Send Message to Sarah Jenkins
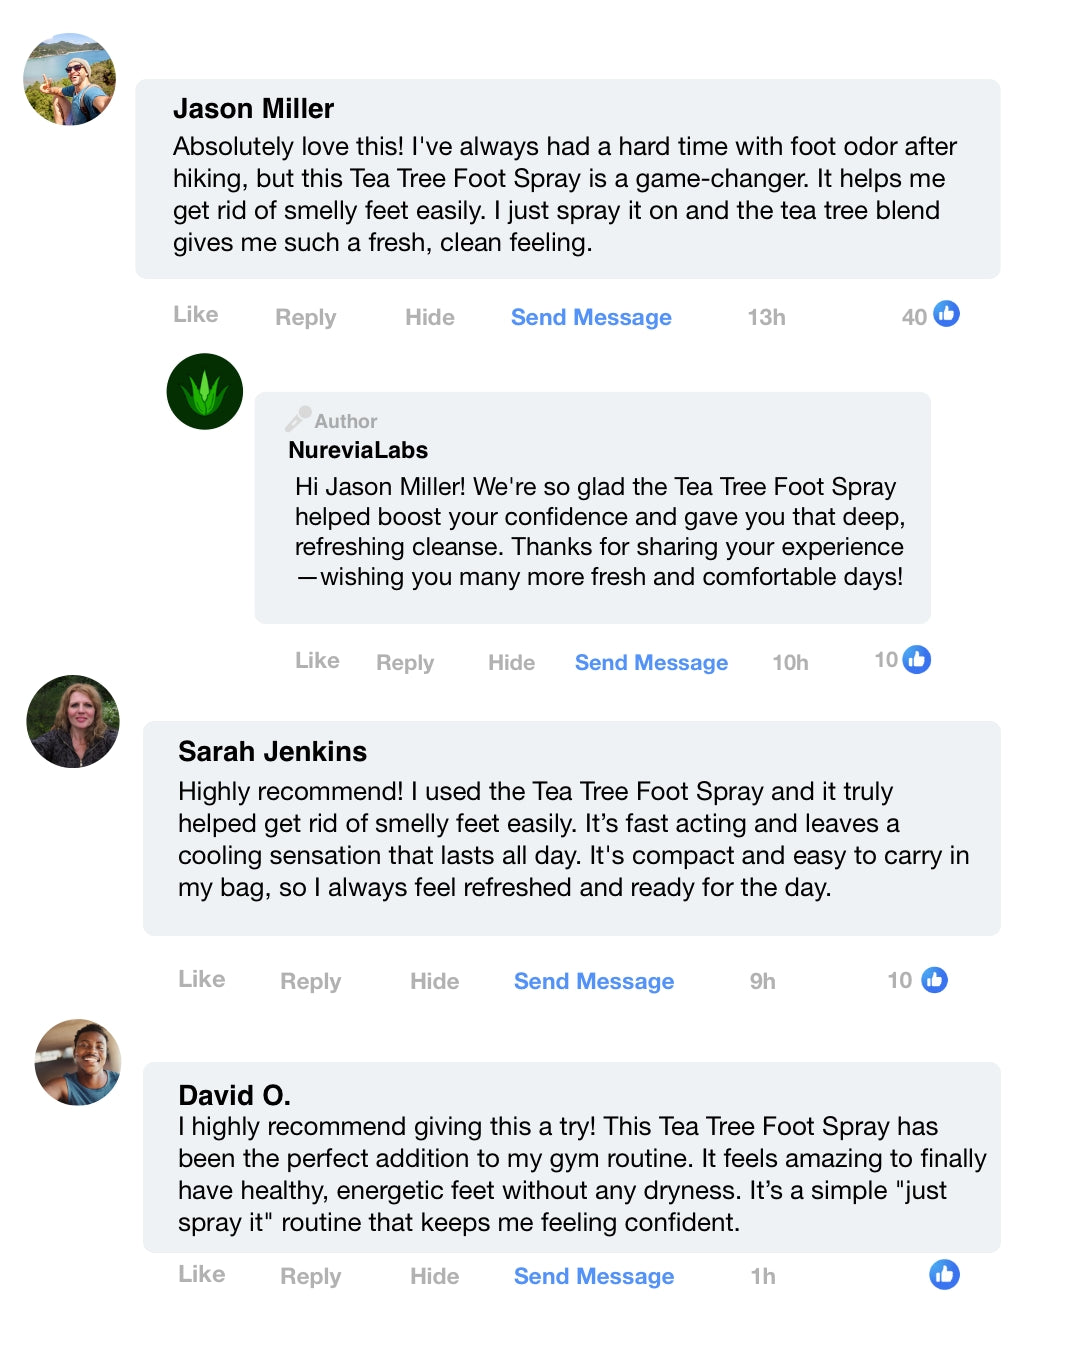1080x1350 pixels. point(594,982)
